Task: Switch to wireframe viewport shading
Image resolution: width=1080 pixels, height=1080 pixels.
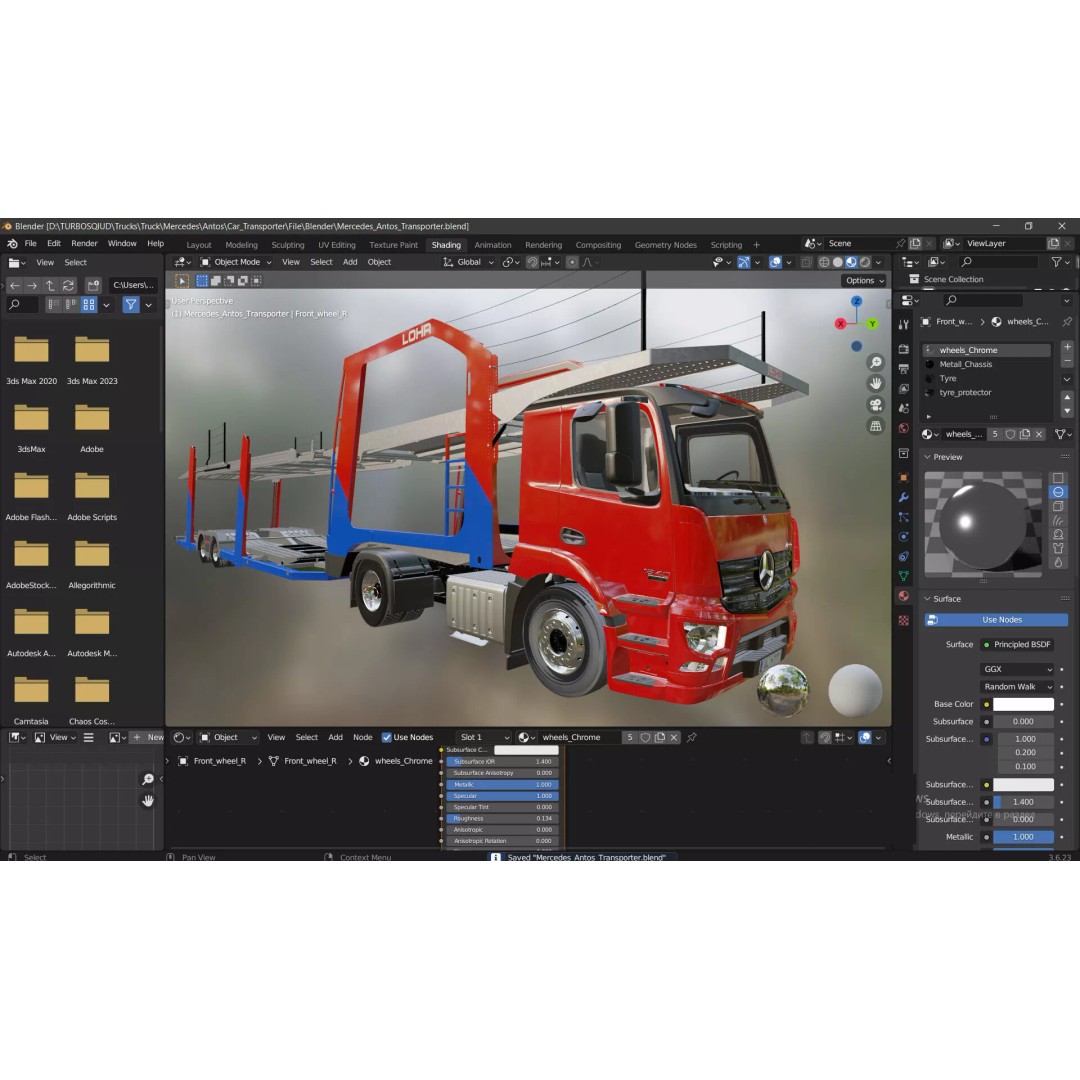Action: click(824, 262)
